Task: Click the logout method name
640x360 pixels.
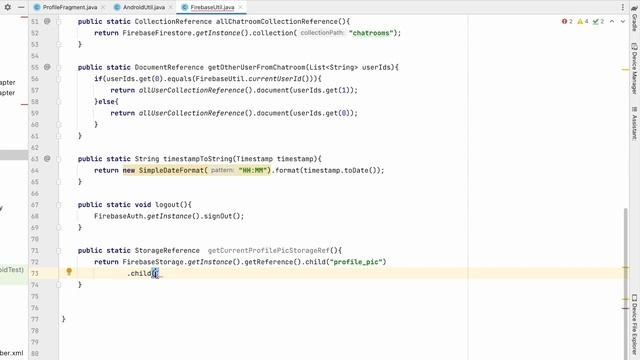Action: coord(167,204)
